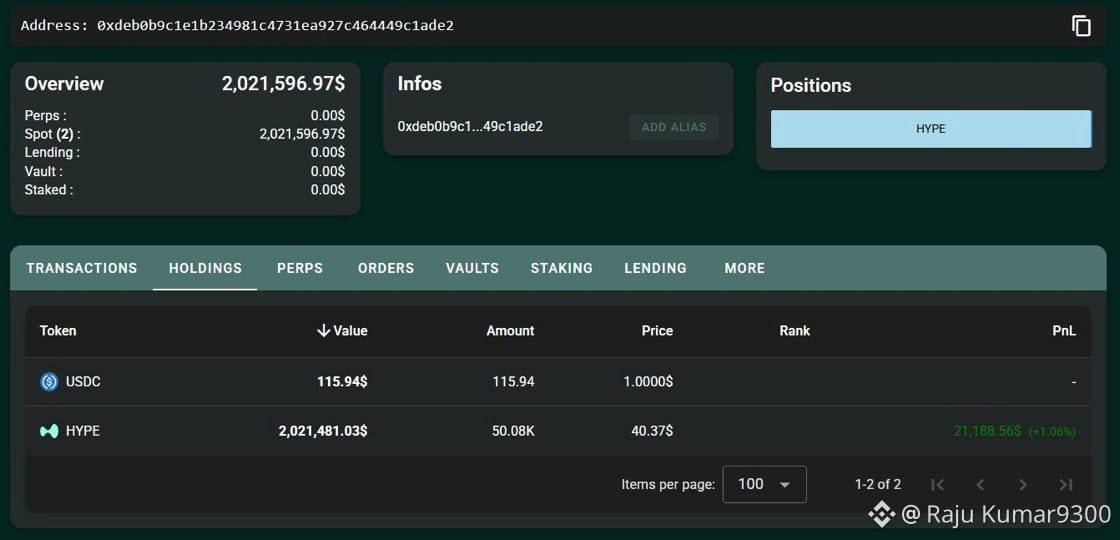This screenshot has width=1120, height=540.
Task: Sort holdings by Rank column
Action: pos(795,331)
